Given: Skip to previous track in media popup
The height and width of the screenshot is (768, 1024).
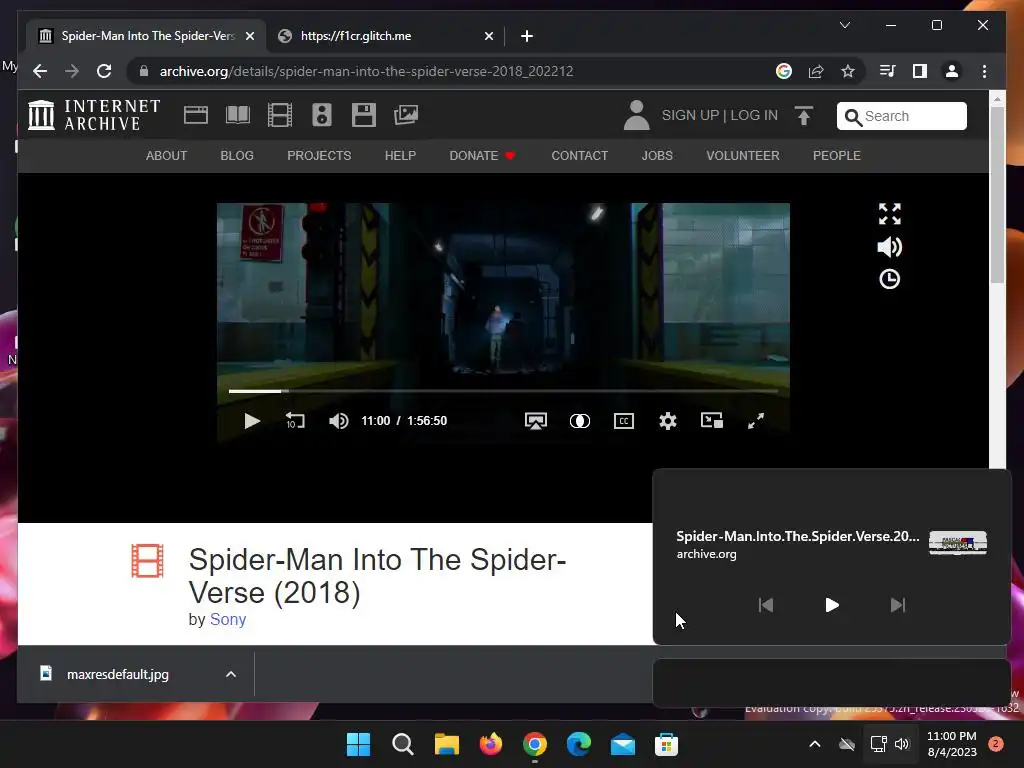Looking at the screenshot, I should point(766,605).
